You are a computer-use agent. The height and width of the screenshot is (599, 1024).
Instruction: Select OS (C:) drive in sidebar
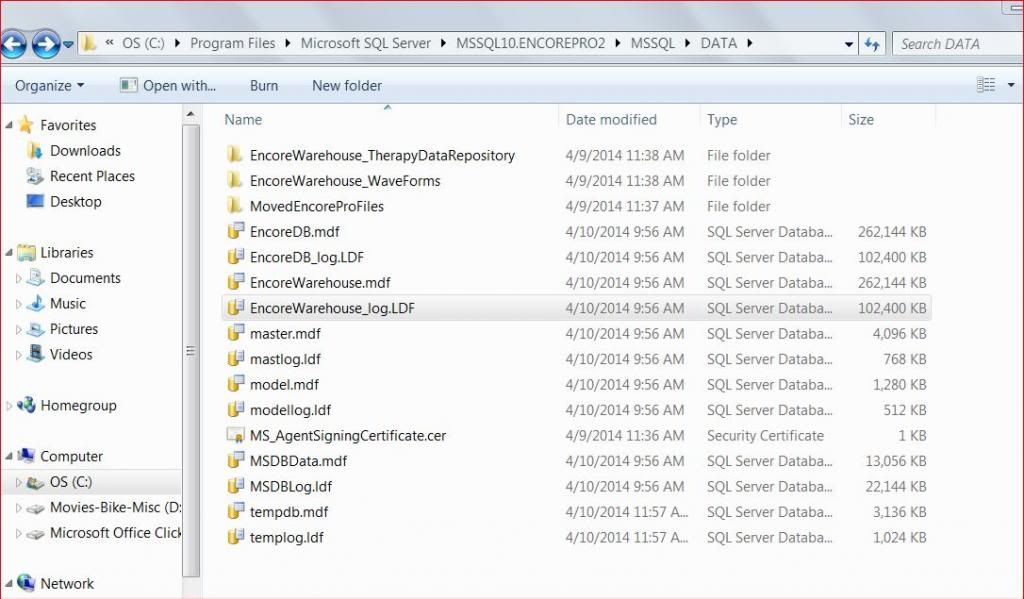[71, 482]
